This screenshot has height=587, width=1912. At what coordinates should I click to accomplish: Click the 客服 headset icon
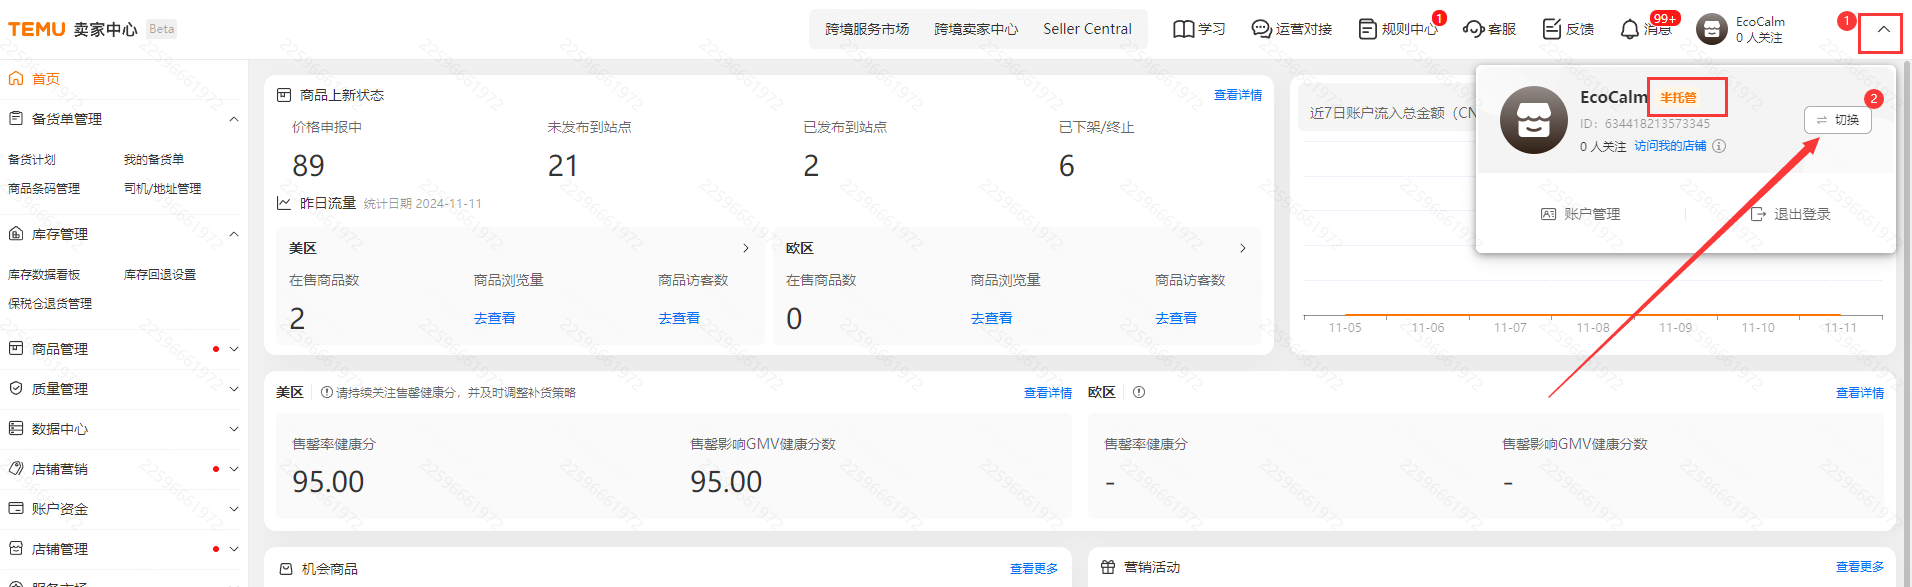1473,29
